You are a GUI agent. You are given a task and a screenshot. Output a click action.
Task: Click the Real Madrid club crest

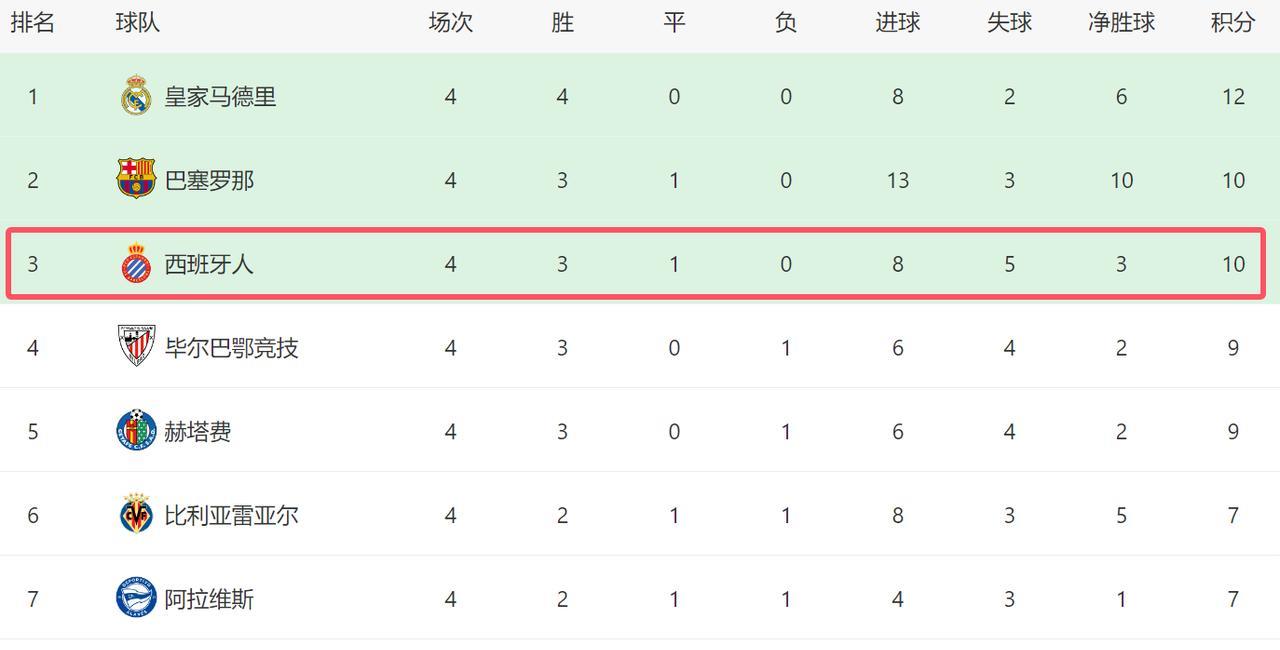(136, 96)
